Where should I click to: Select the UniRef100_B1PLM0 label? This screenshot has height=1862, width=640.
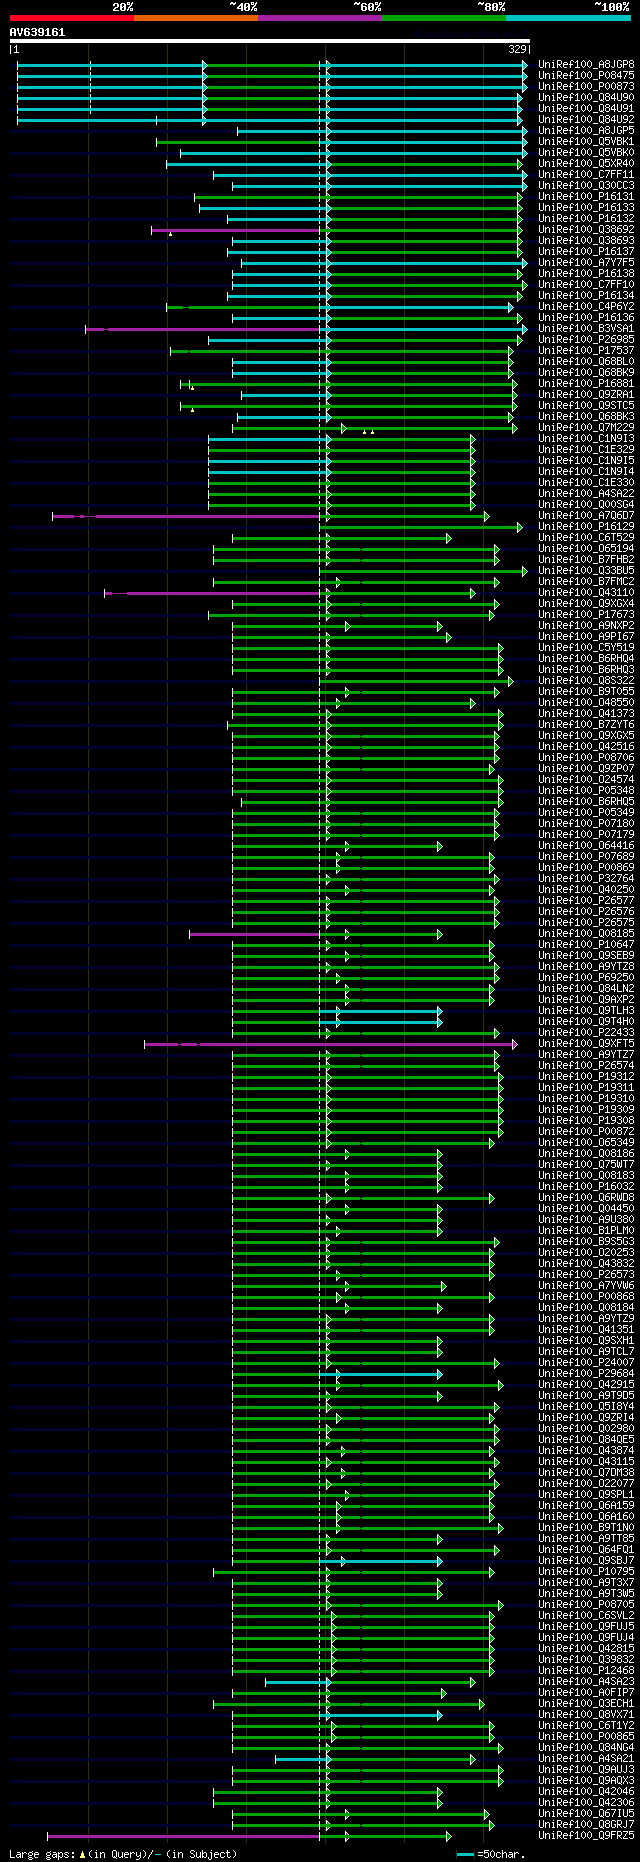[586, 1230]
